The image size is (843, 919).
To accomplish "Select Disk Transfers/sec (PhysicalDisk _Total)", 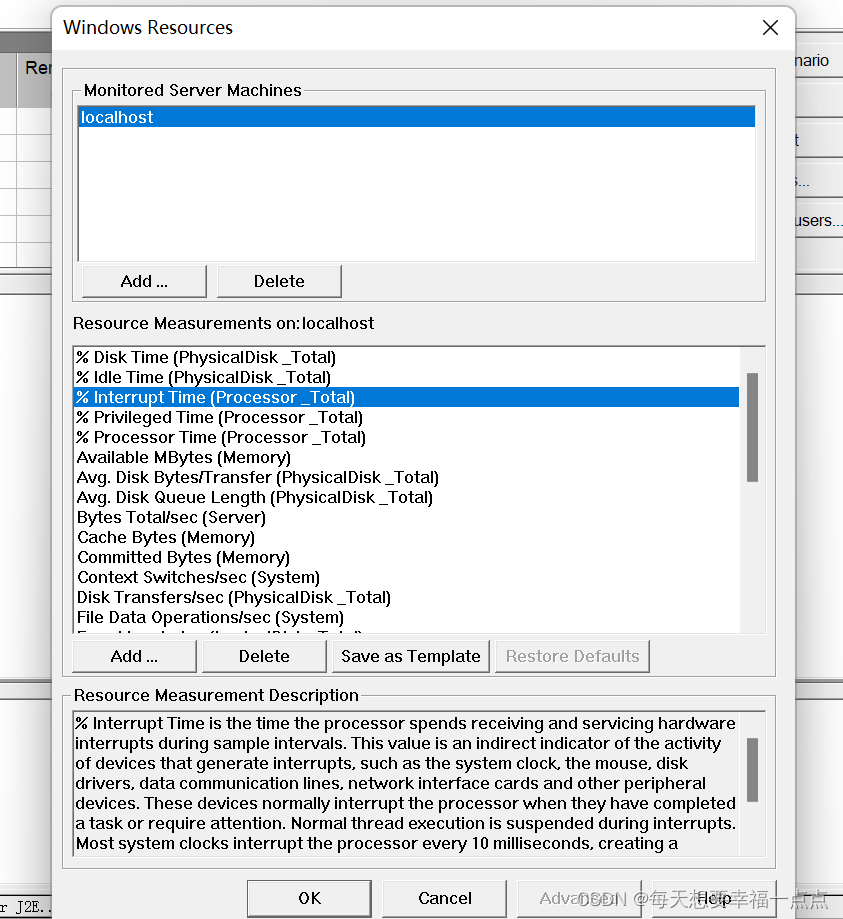I will tap(407, 597).
